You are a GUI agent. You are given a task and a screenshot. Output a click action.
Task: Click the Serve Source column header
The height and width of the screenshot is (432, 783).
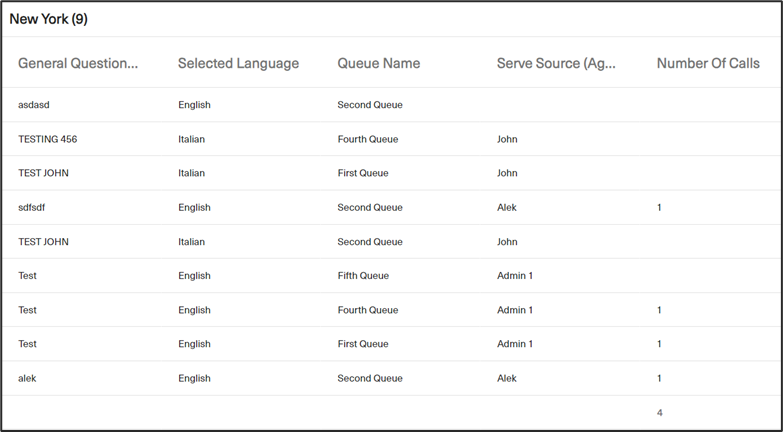(556, 63)
